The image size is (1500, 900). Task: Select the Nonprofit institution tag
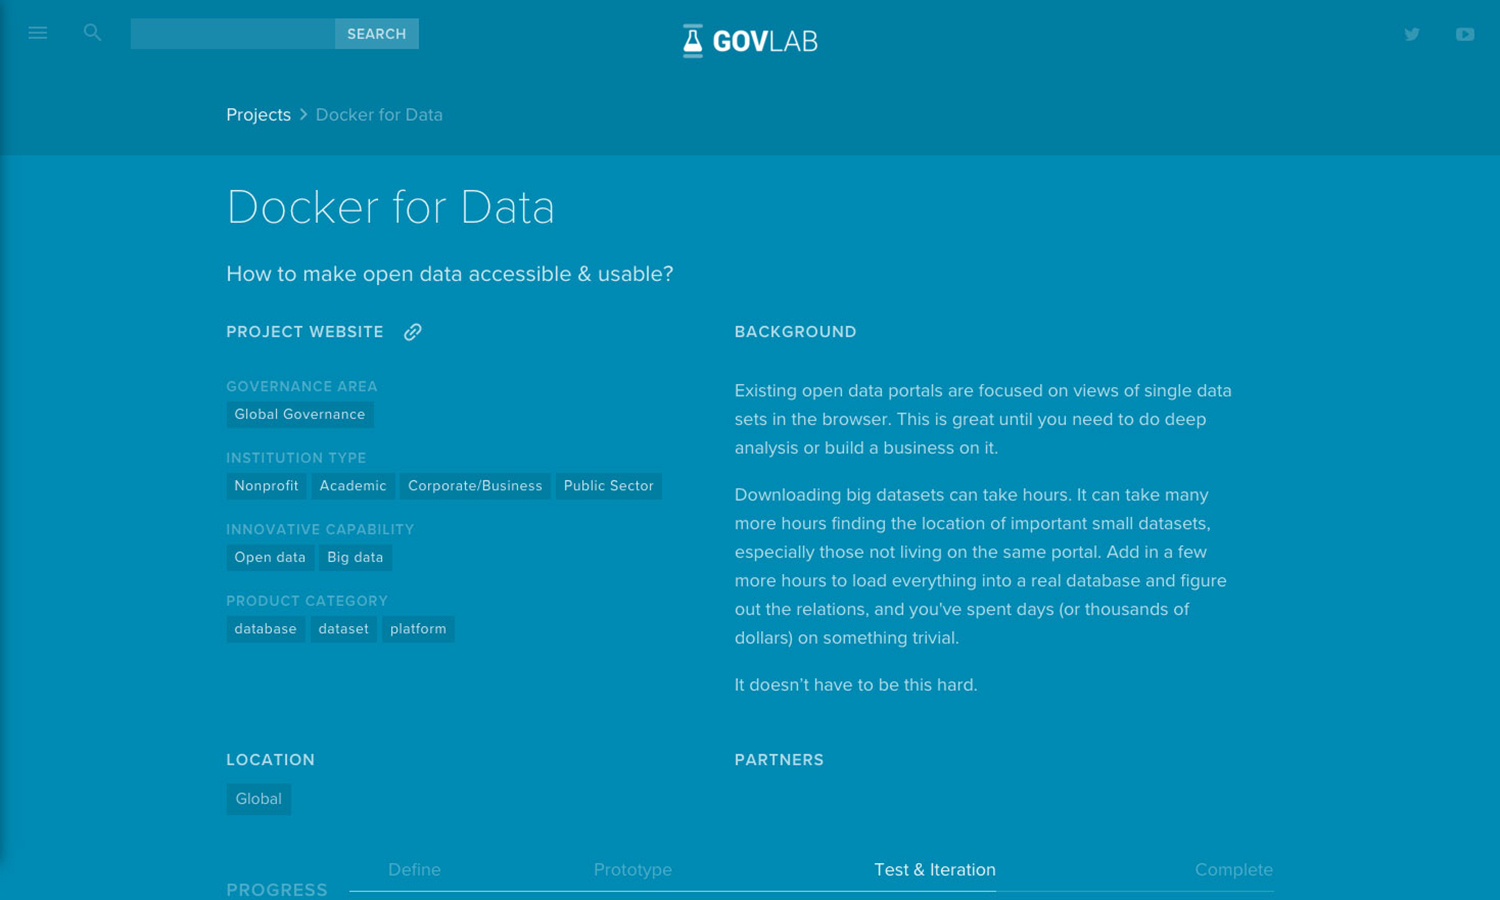tap(266, 486)
